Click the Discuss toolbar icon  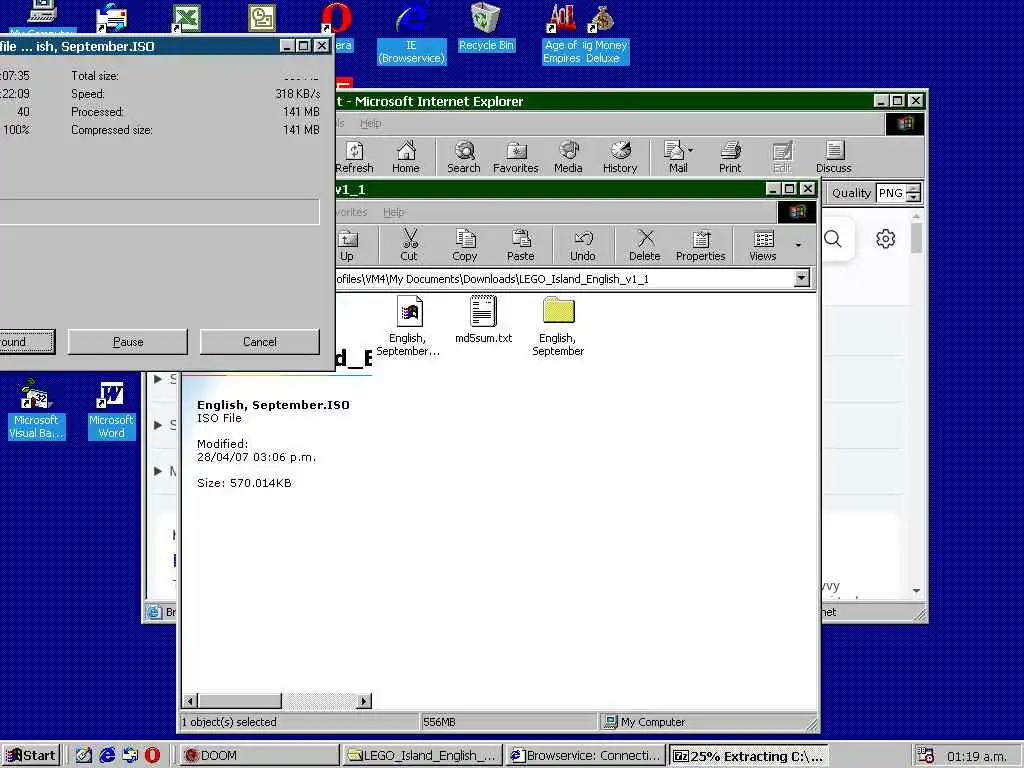[x=833, y=157]
